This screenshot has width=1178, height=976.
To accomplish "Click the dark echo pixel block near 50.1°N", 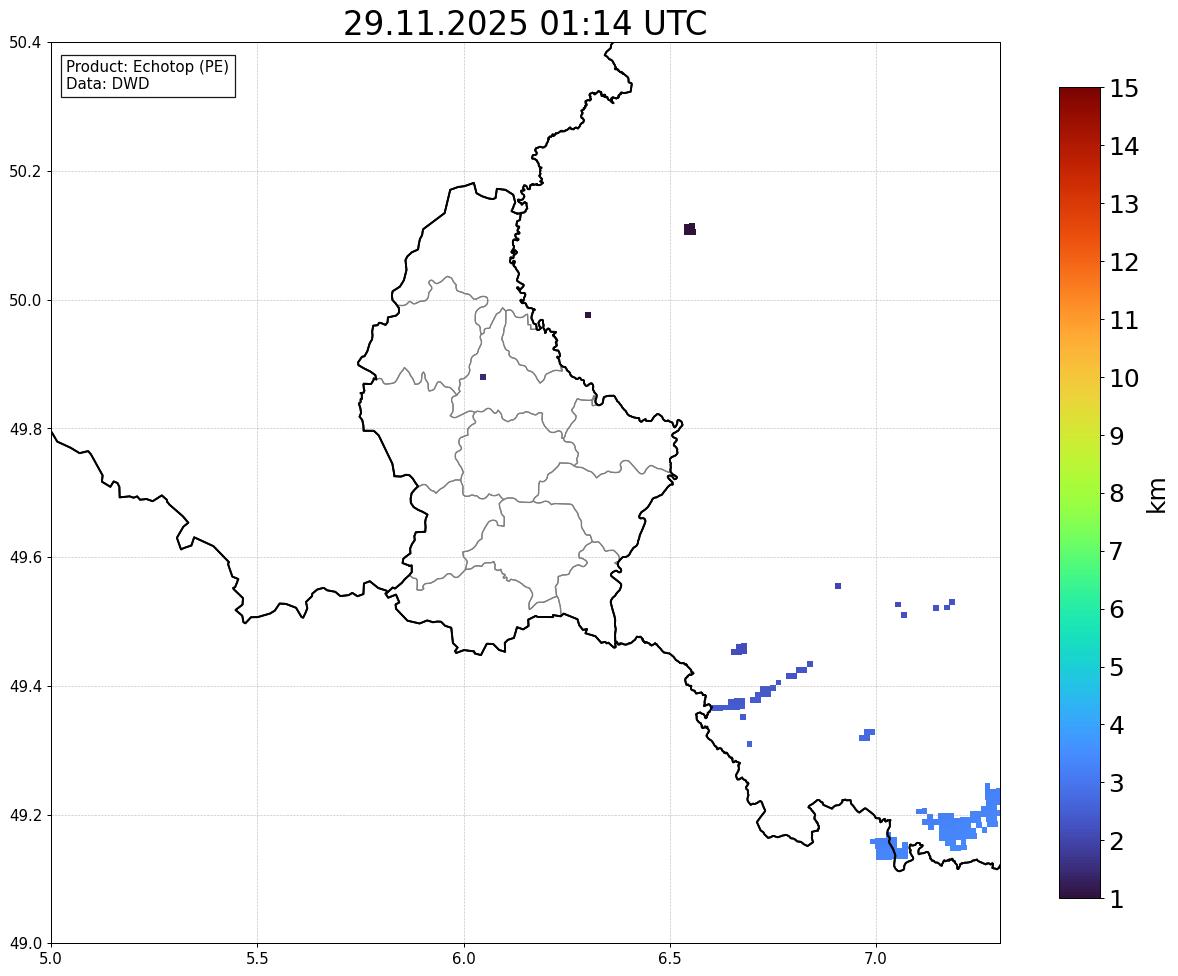I will tap(690, 229).
